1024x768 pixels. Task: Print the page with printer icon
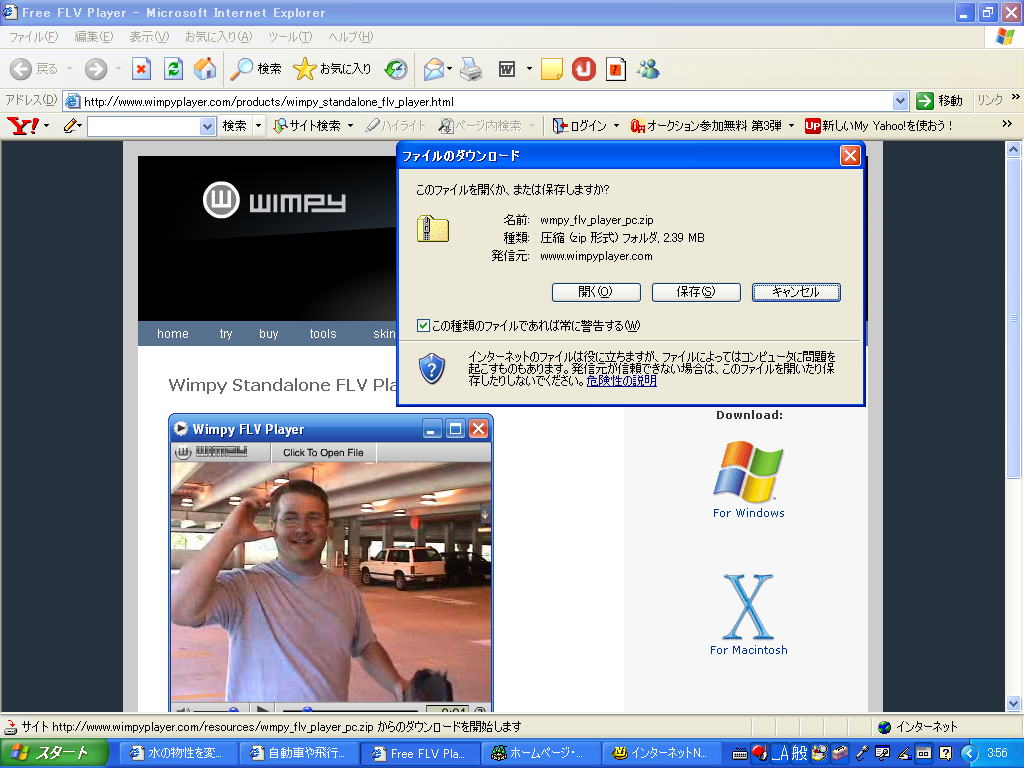[471, 69]
